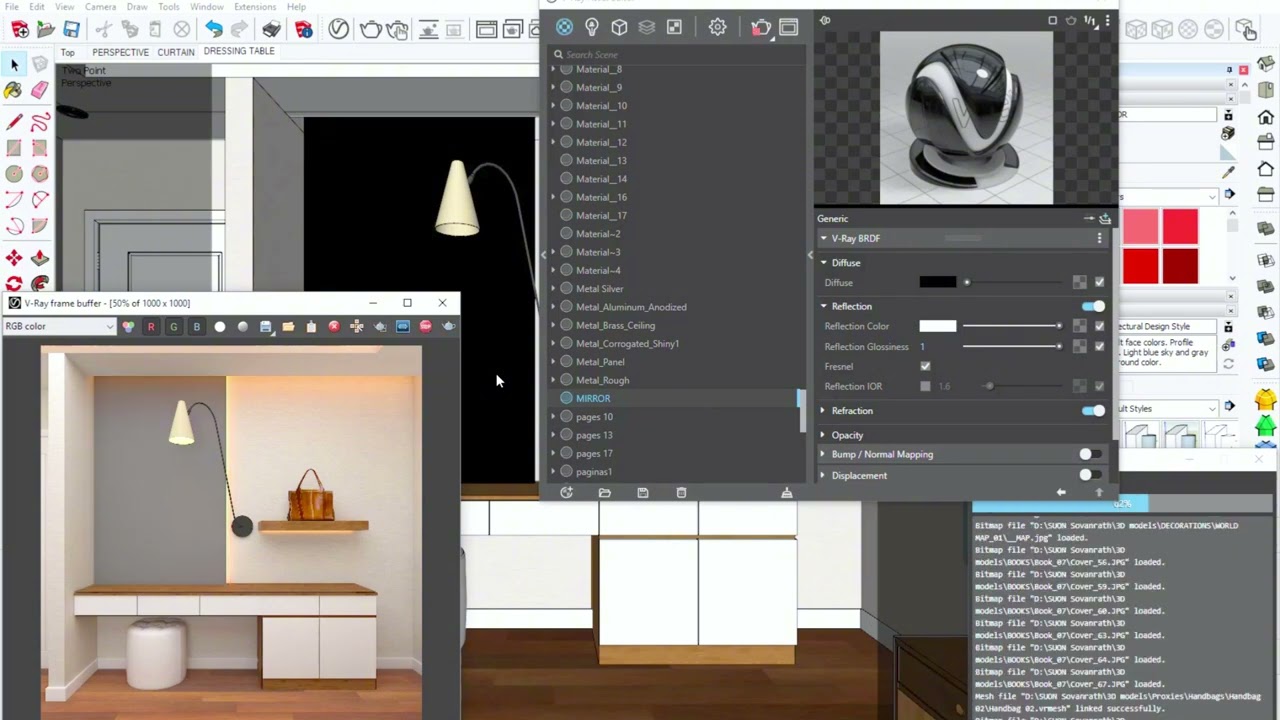Stop rendering with the red stop icon
Viewport: 1280px width, 720px height.
[426, 326]
